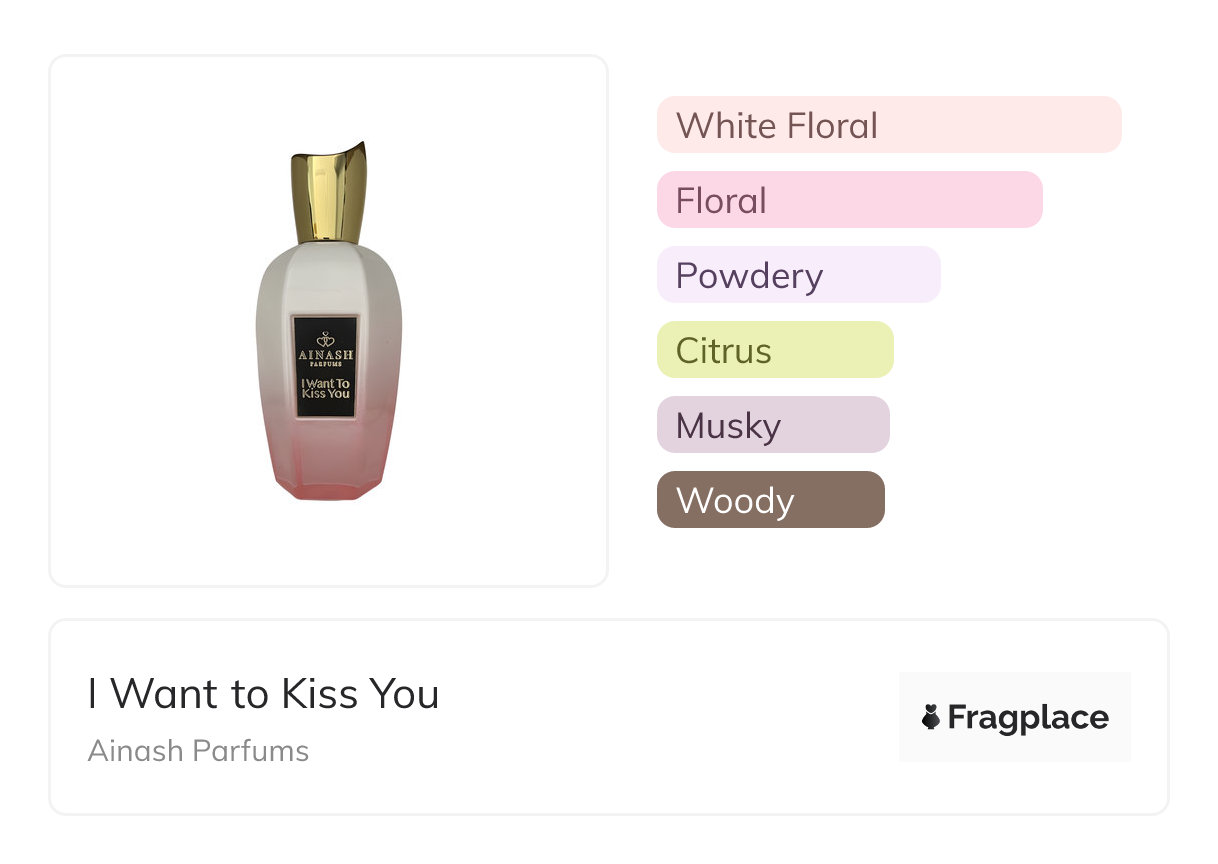Click the "I Want To Kiss You" label text on bottle
Viewport: 1218px width, 864px height.
[x=326, y=387]
